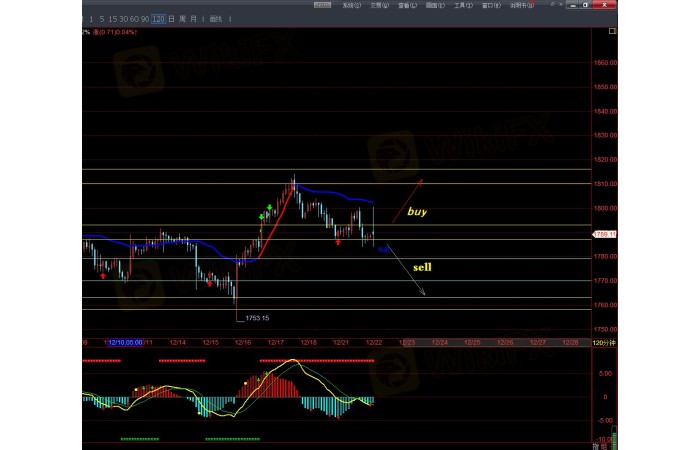
Task: Switch to weekly (周) chart period
Action: pyautogui.click(x=181, y=19)
